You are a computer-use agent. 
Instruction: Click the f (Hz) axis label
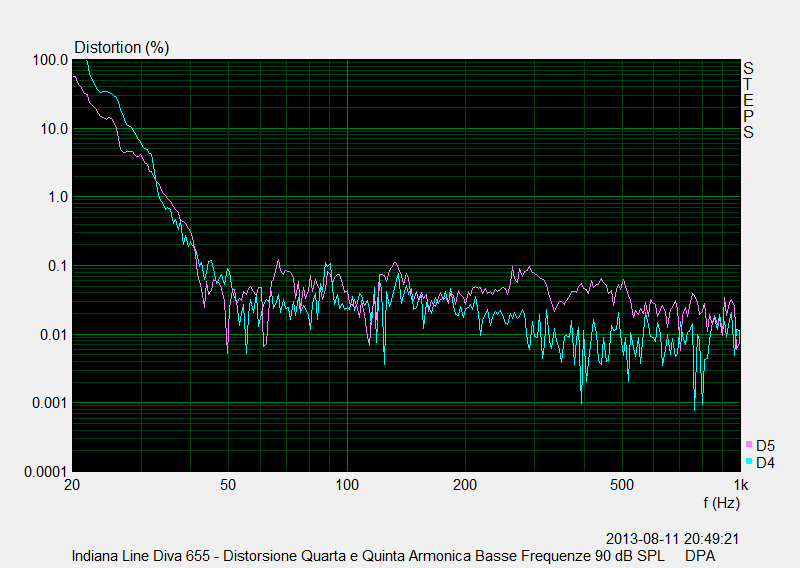point(721,503)
